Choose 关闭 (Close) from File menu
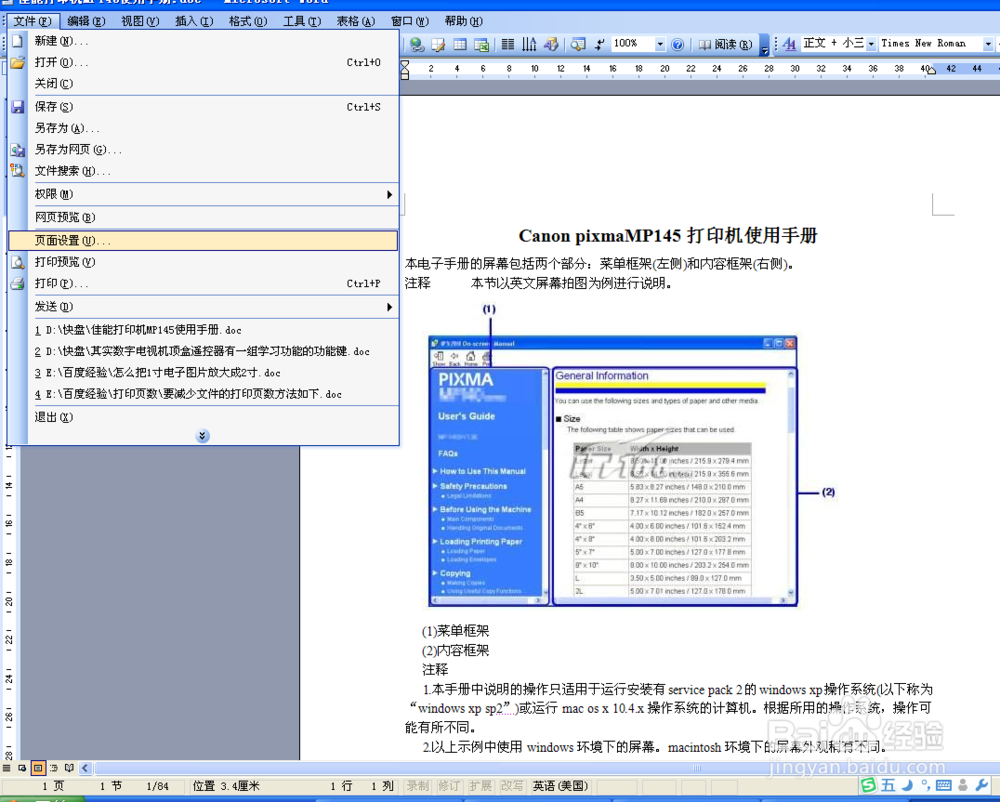1000x802 pixels. pos(203,84)
